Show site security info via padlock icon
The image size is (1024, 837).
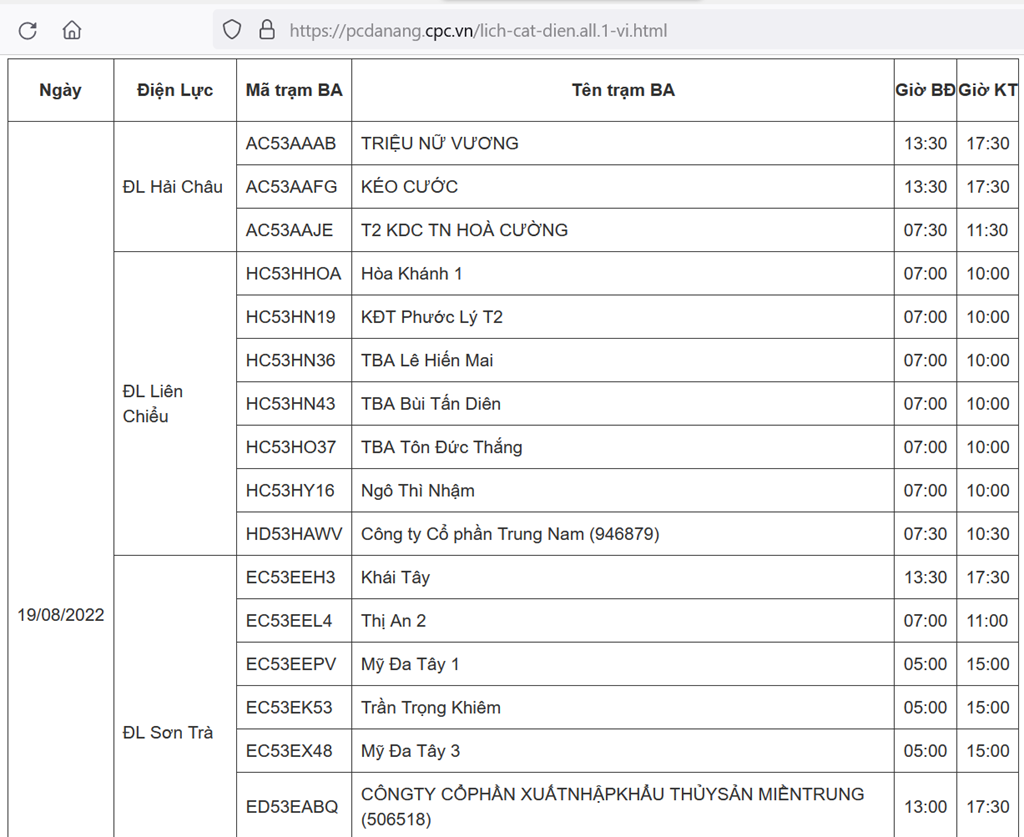[267, 29]
